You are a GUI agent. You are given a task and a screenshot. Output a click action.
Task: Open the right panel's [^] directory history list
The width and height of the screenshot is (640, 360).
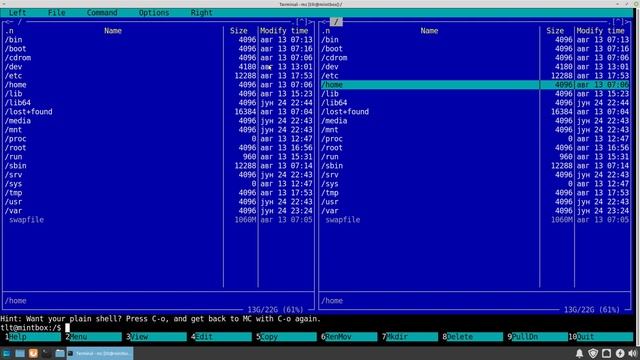coord(618,22)
